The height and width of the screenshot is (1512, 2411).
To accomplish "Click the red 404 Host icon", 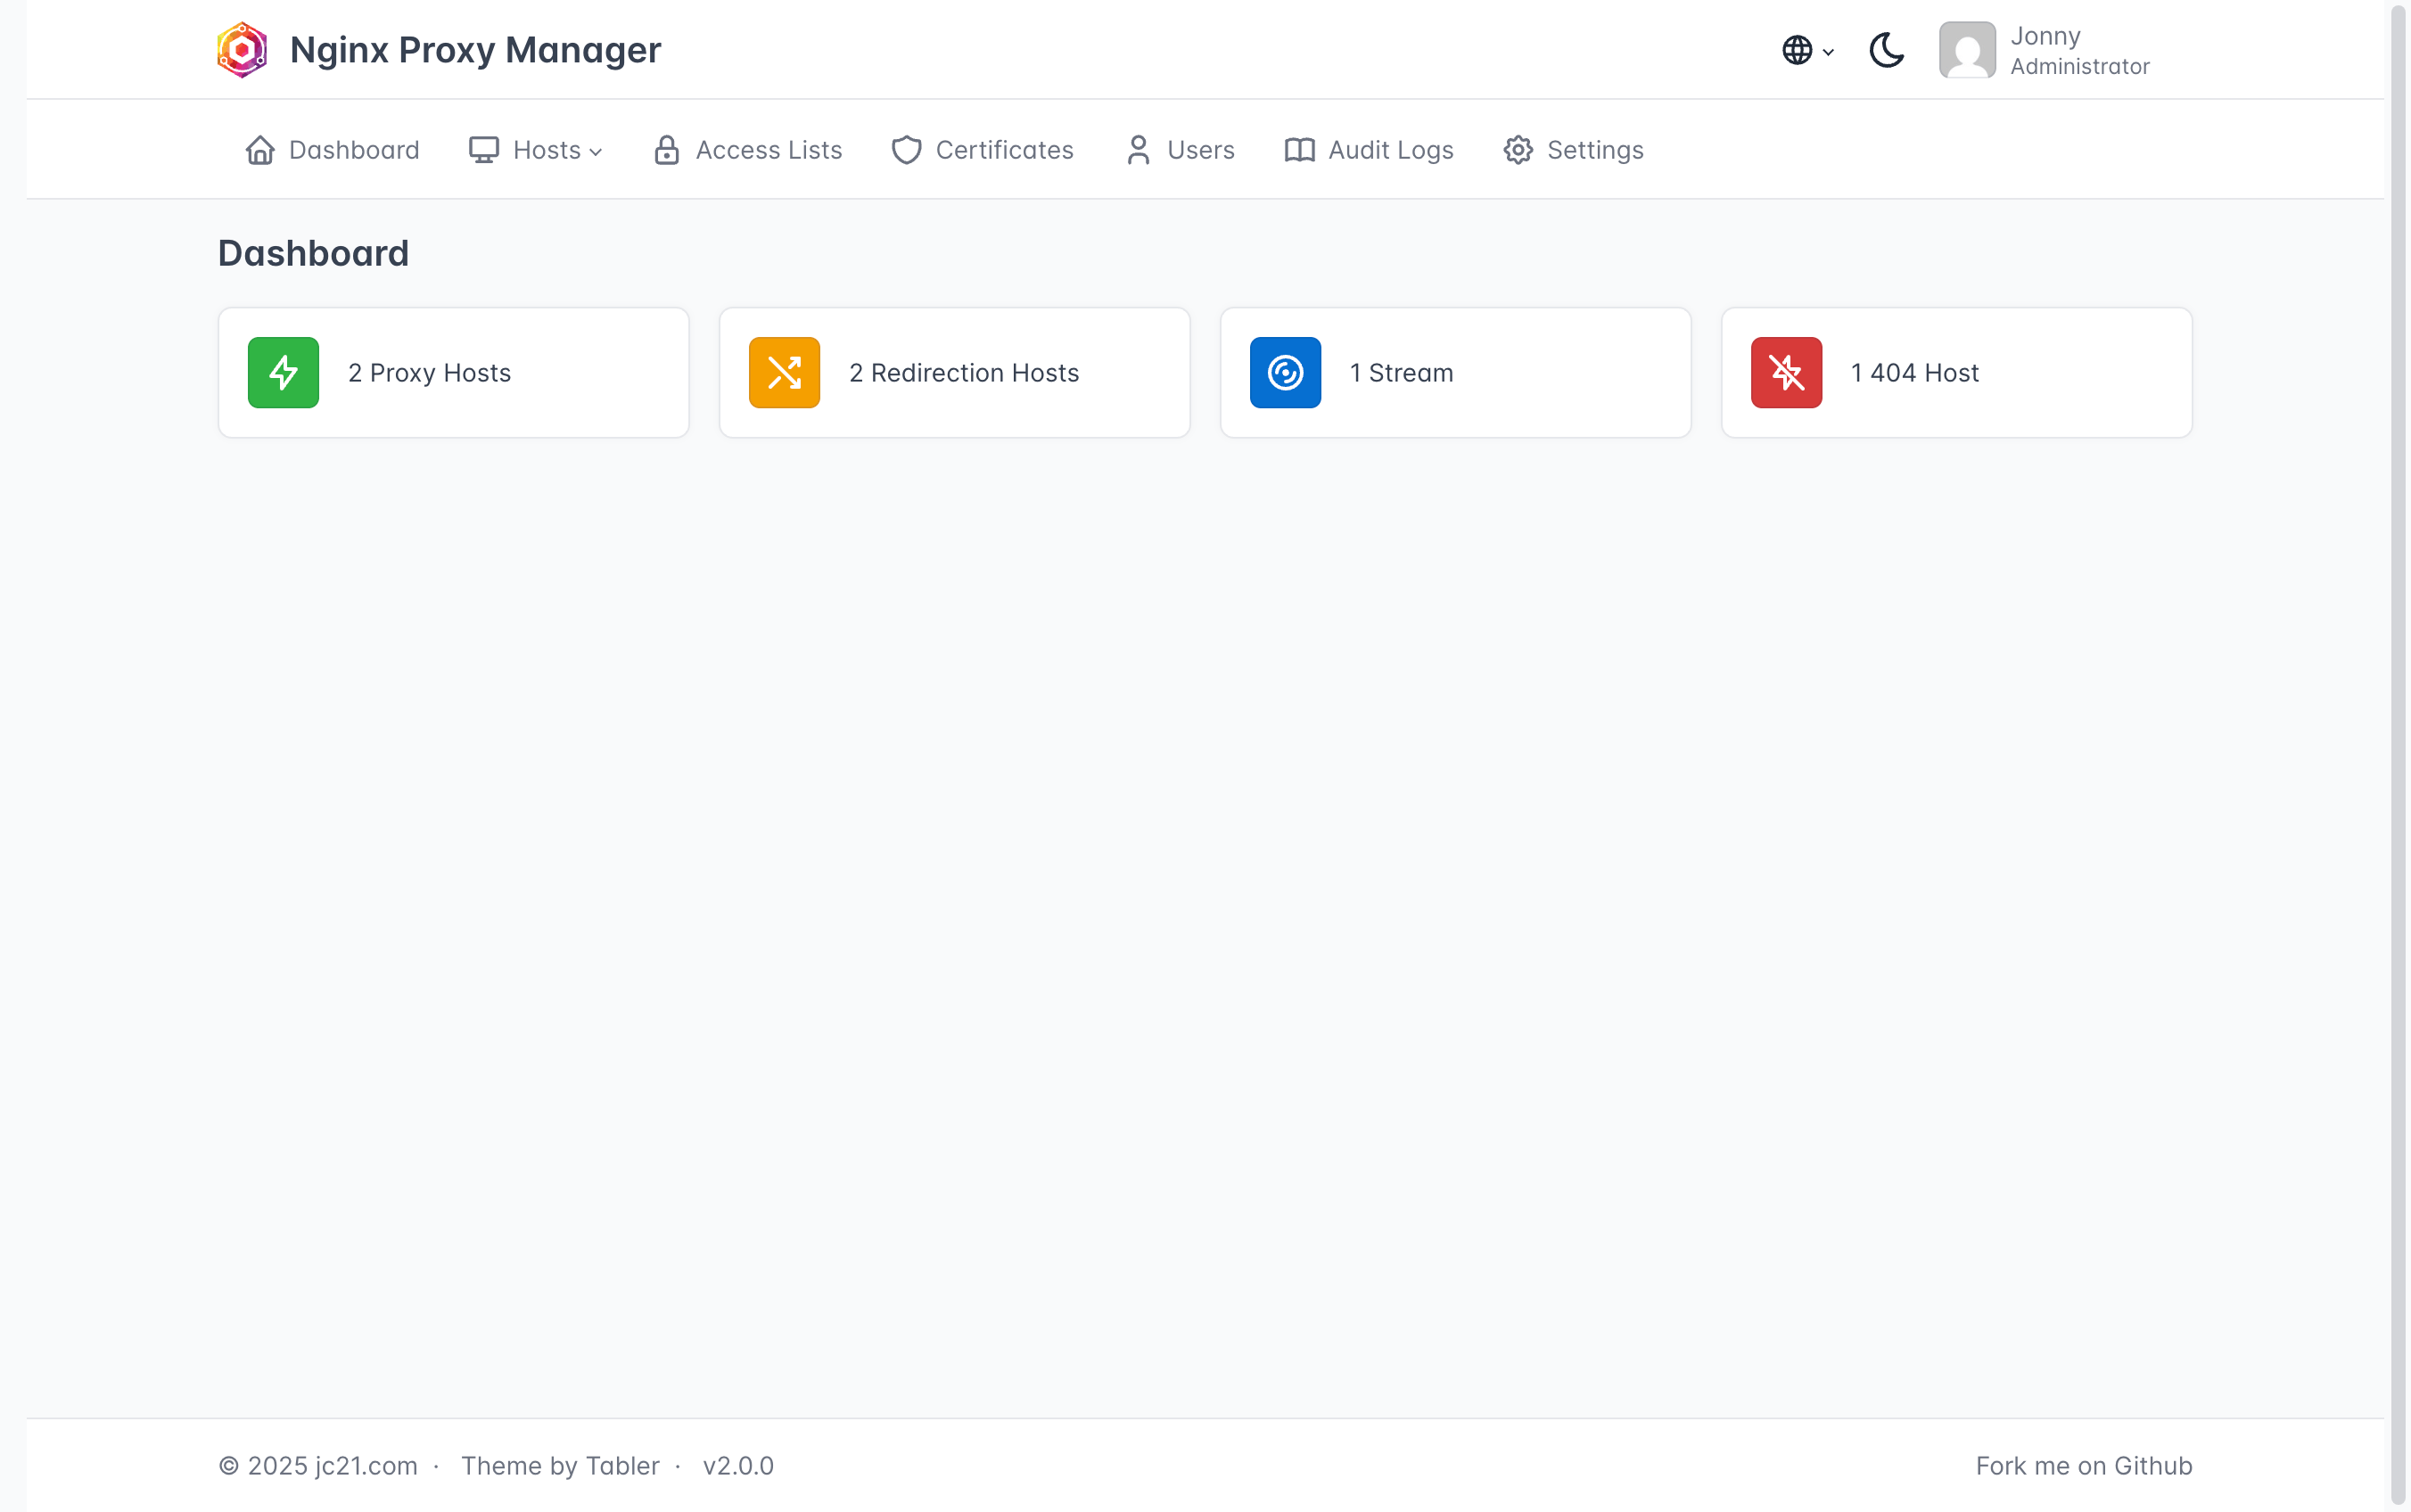I will pos(1786,372).
